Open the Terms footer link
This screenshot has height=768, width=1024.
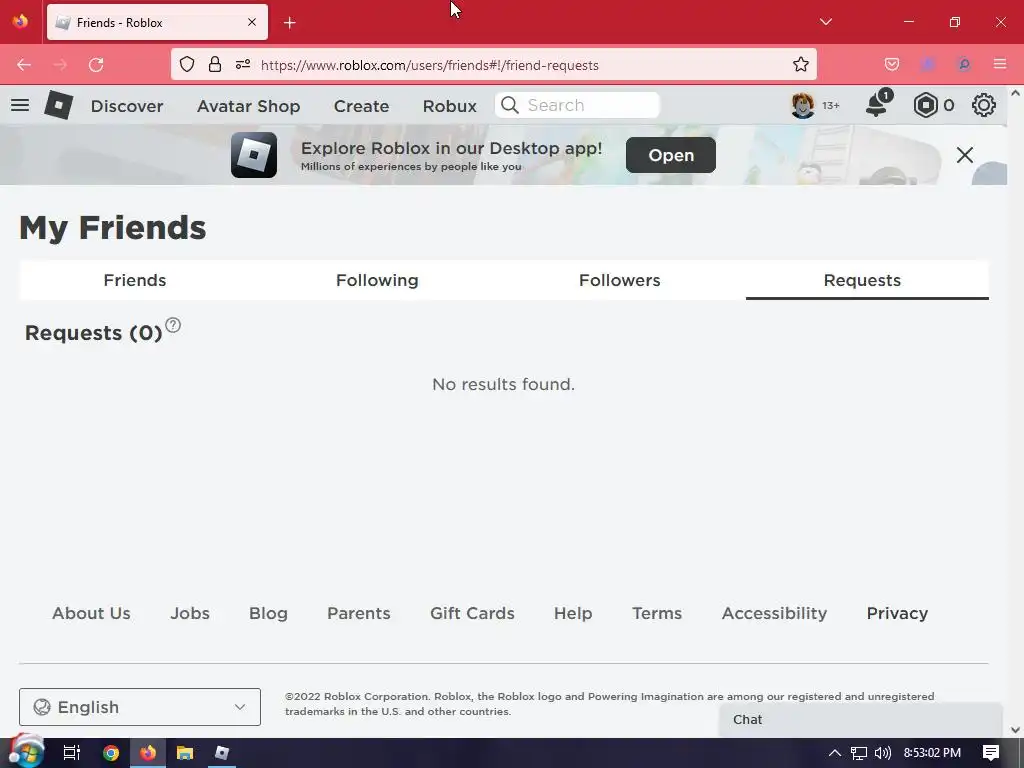coord(657,613)
